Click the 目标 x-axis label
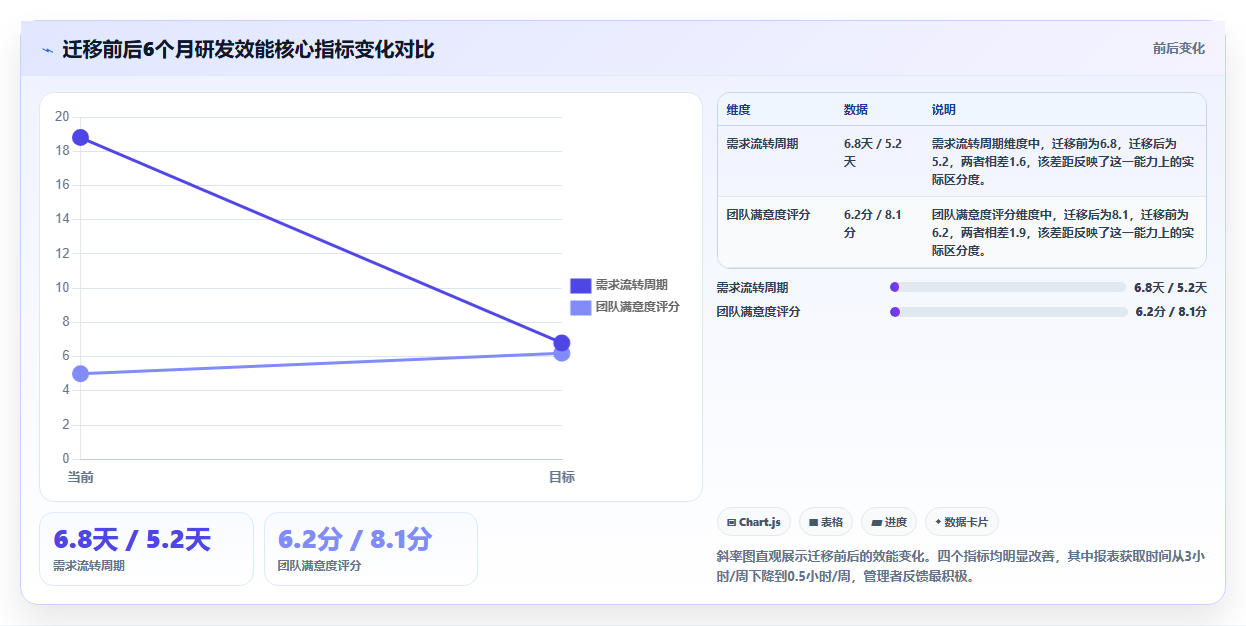This screenshot has width=1246, height=626. (x=562, y=477)
